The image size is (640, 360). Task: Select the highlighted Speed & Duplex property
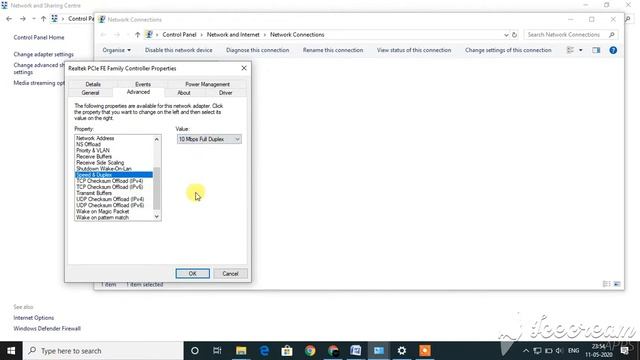[x=114, y=175]
